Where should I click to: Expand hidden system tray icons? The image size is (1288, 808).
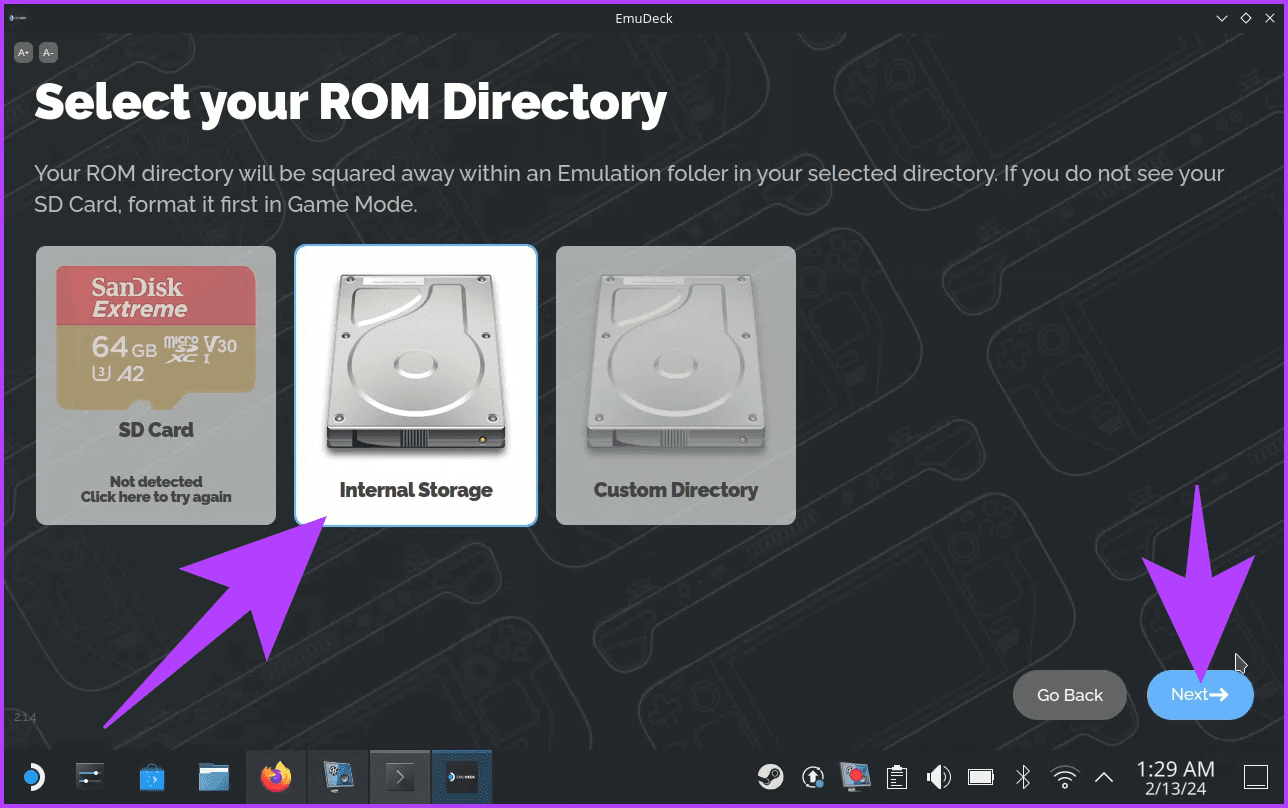point(1104,777)
